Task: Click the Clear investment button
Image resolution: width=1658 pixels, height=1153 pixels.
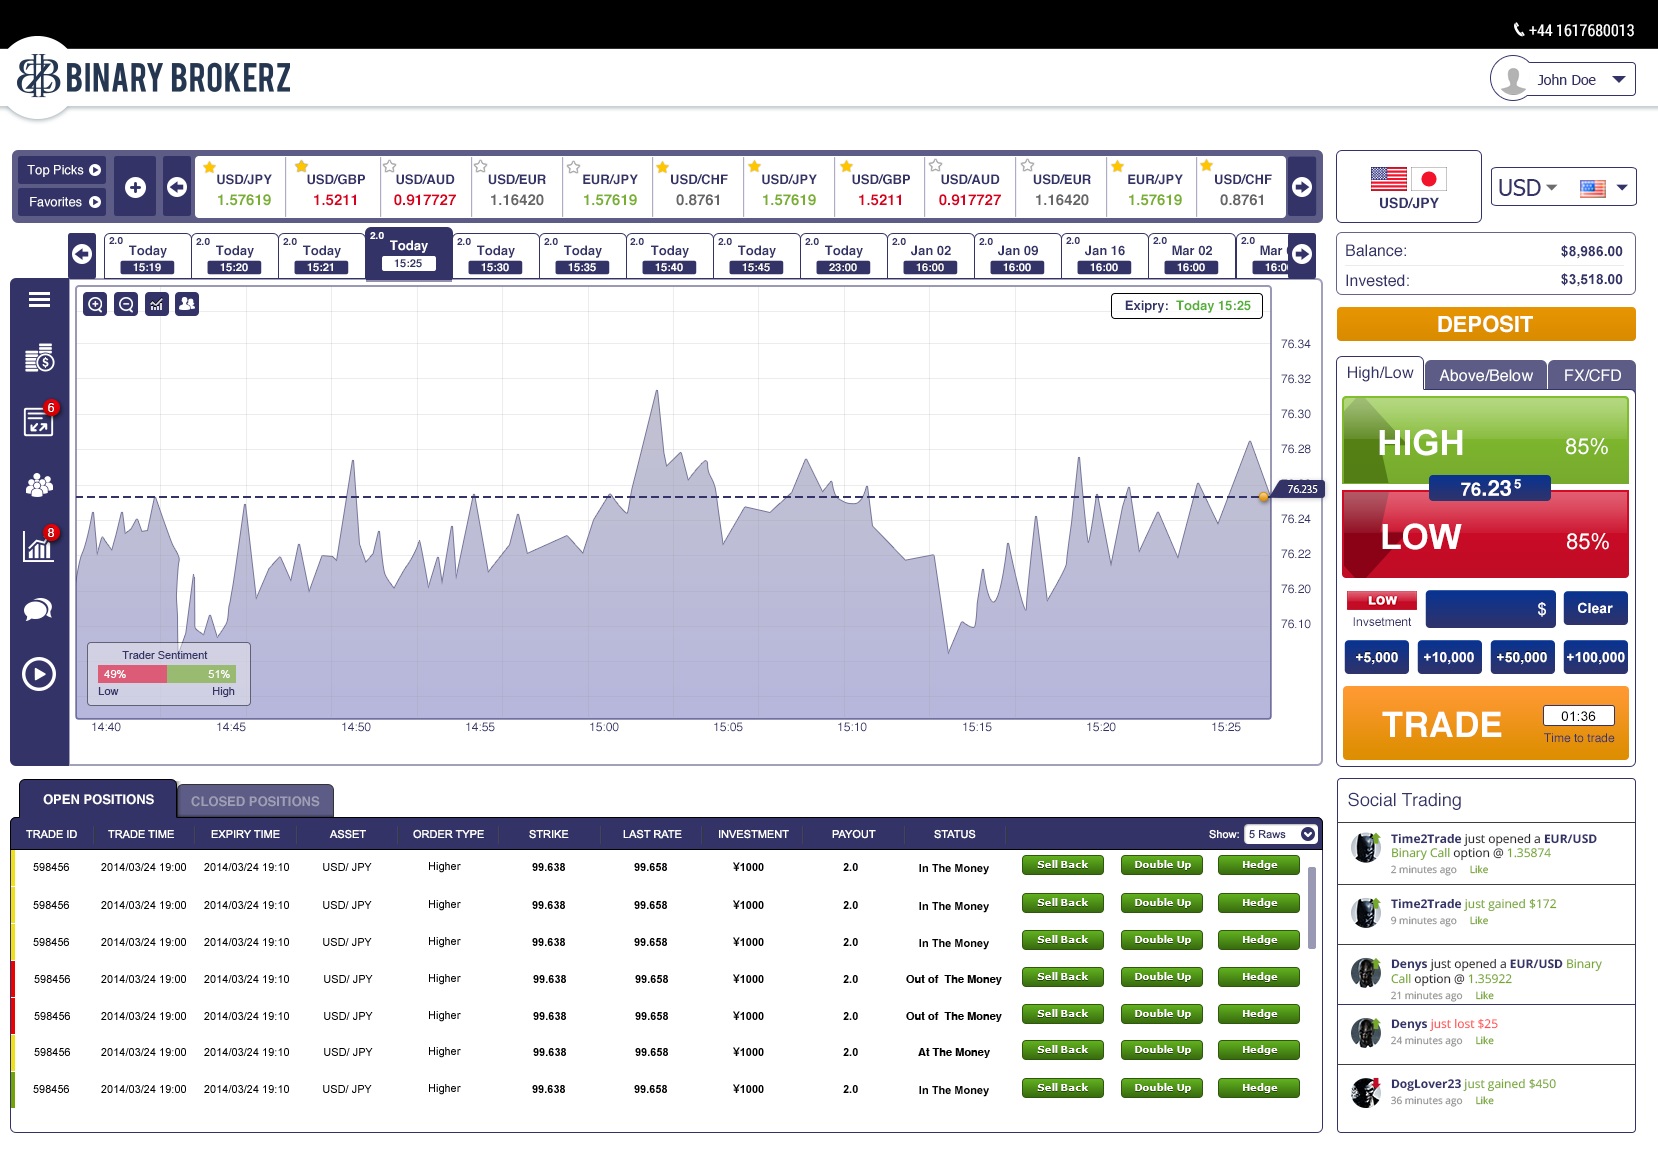Action: [x=1595, y=608]
